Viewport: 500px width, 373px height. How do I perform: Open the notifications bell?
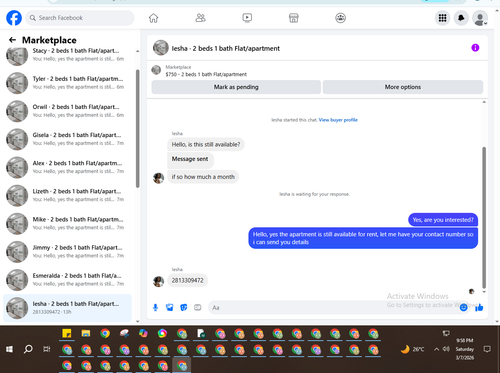point(461,18)
